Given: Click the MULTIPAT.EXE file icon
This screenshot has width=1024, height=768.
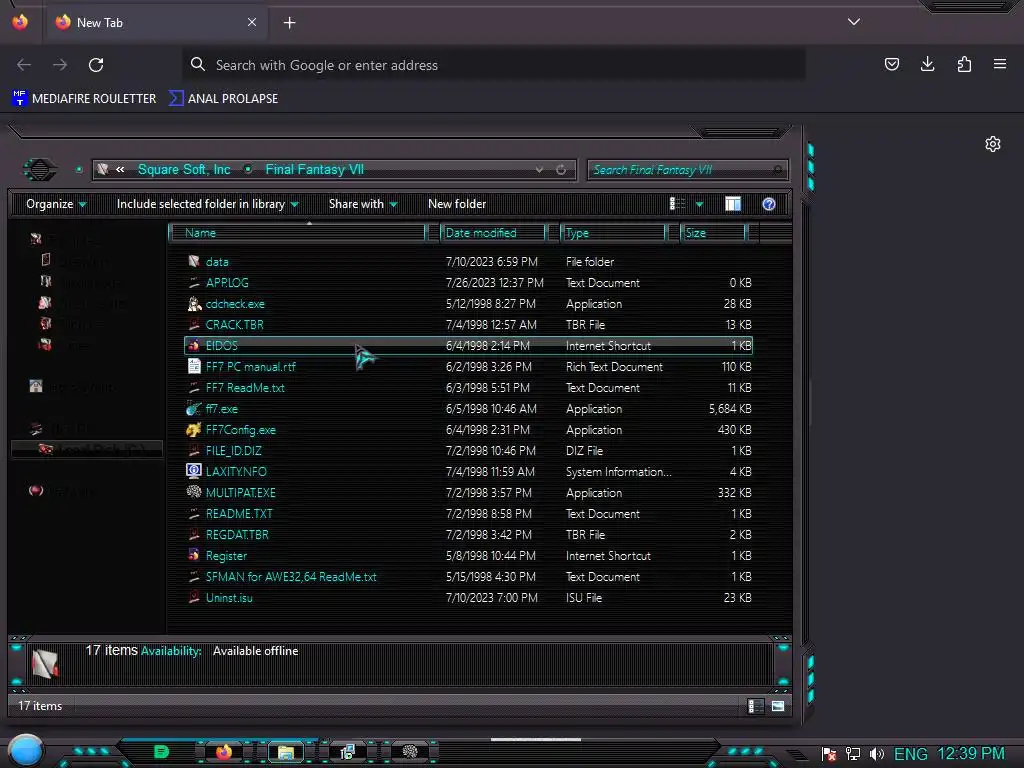Looking at the screenshot, I should (x=194, y=492).
